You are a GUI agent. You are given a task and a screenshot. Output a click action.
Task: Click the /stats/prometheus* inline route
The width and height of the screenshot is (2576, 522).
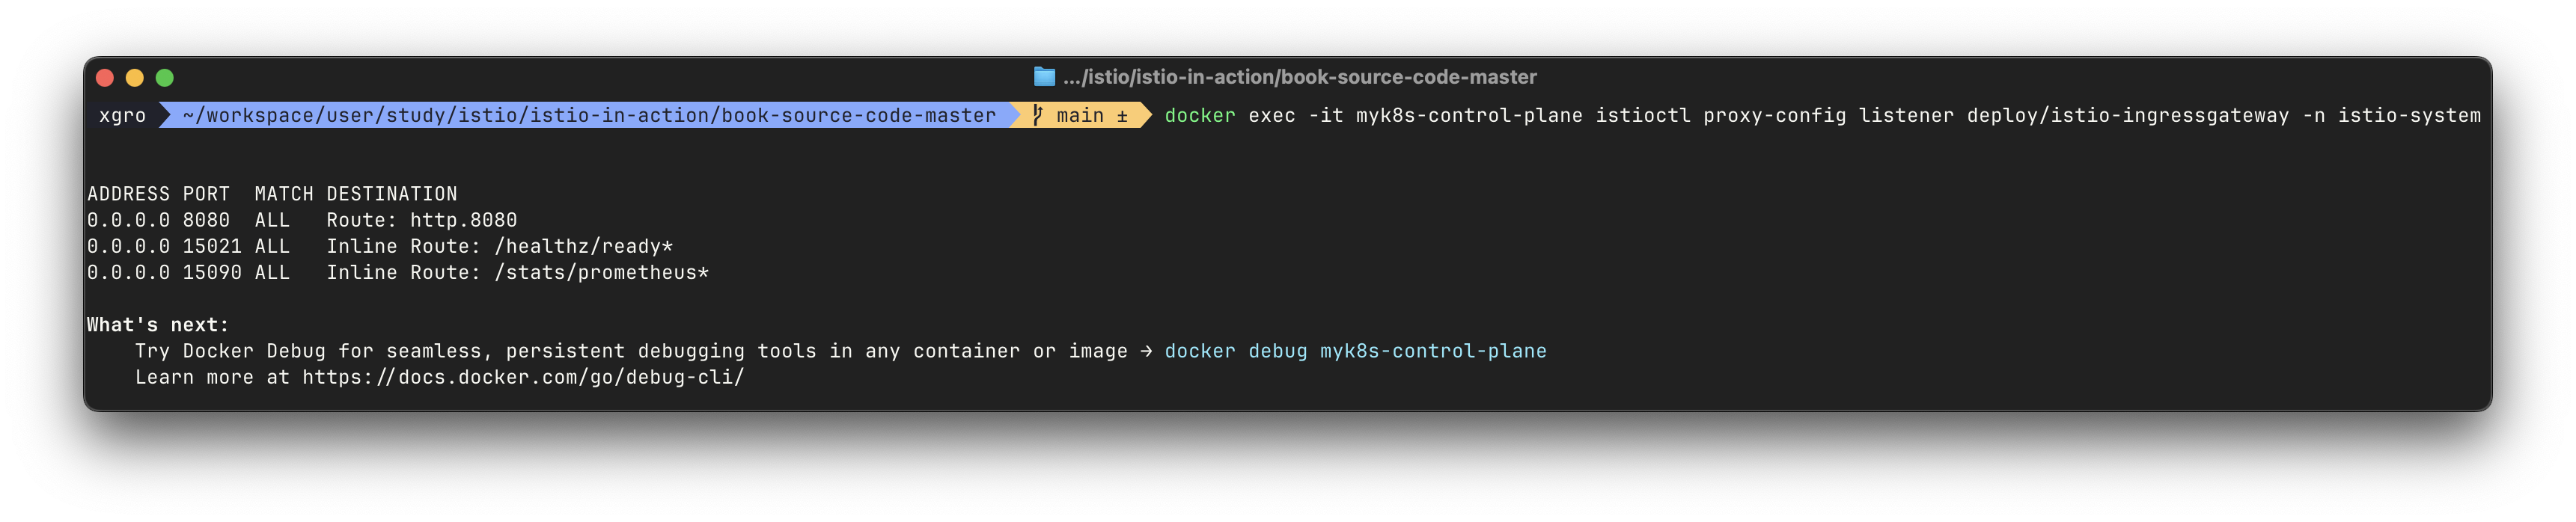pyautogui.click(x=601, y=272)
